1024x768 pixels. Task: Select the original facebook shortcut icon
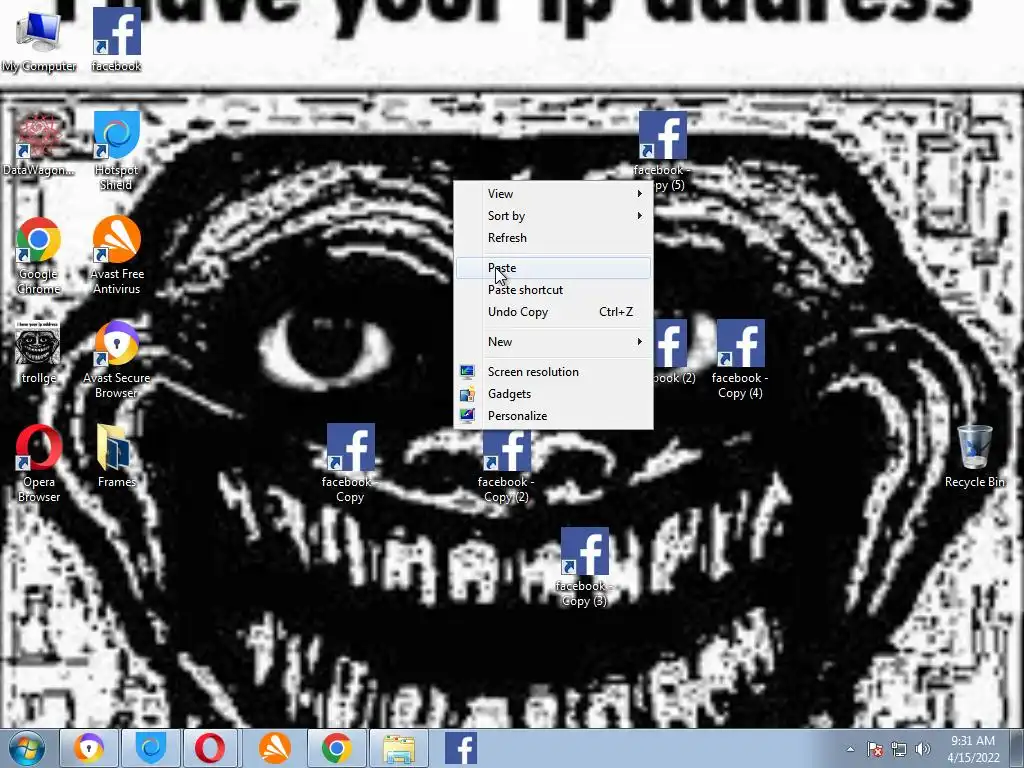coord(116,40)
